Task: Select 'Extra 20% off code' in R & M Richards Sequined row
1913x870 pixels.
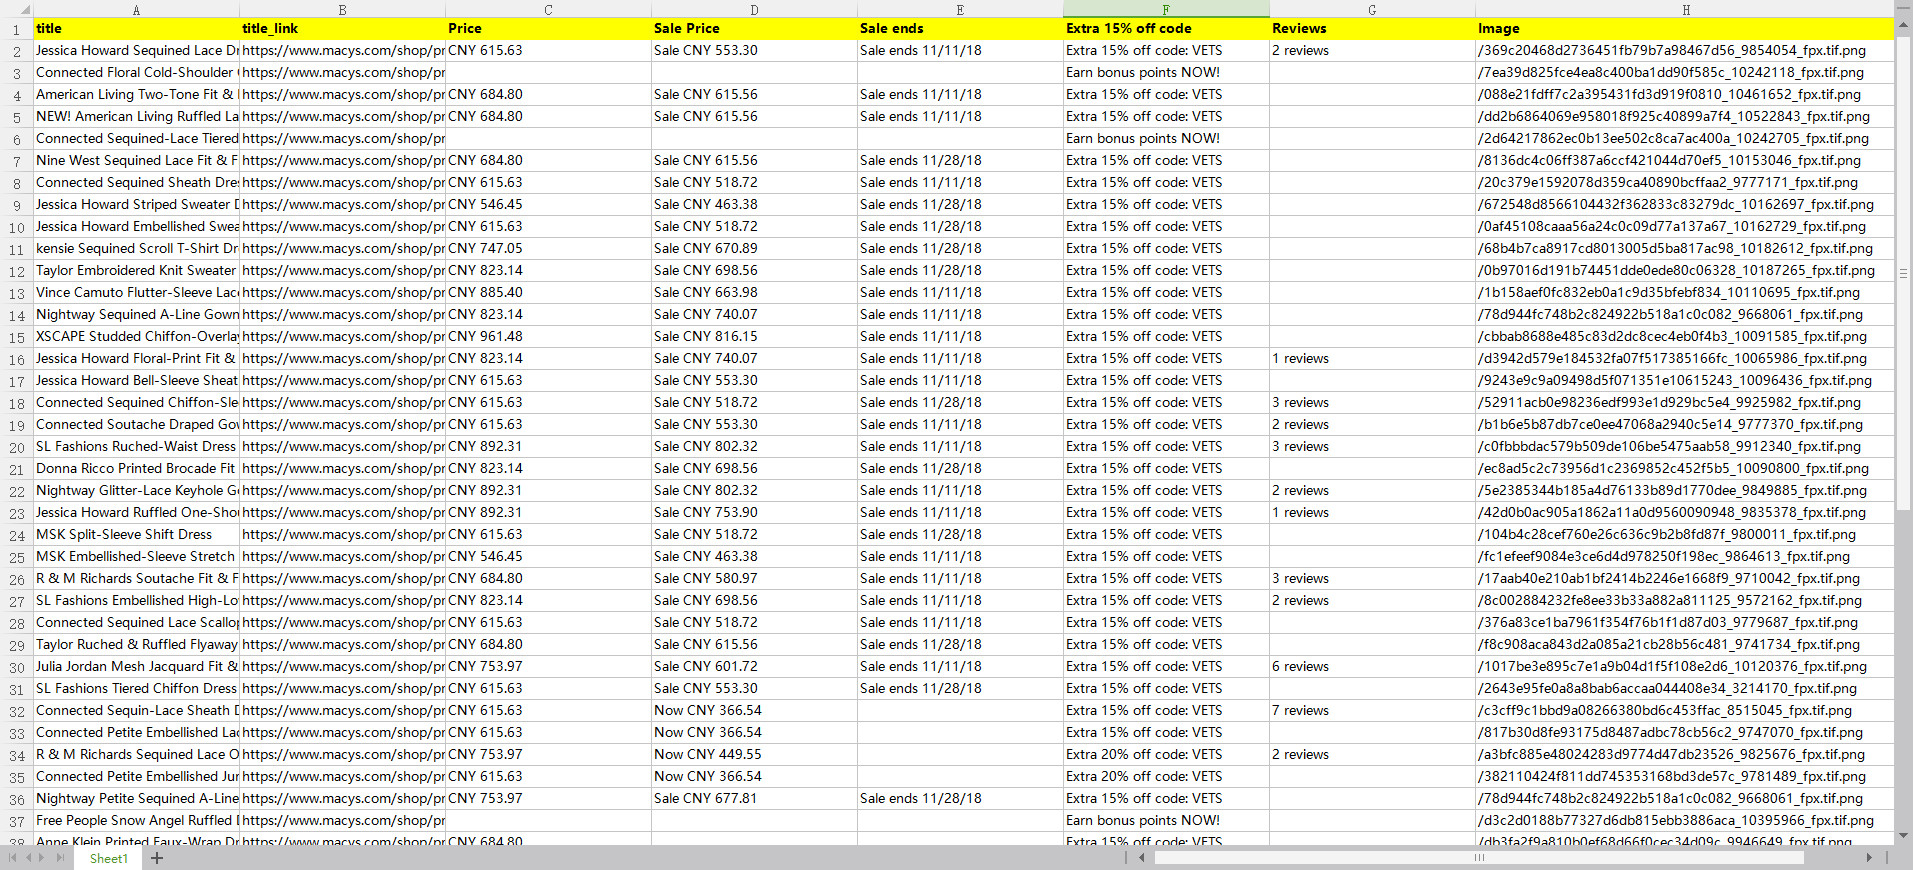Action: (1166, 755)
